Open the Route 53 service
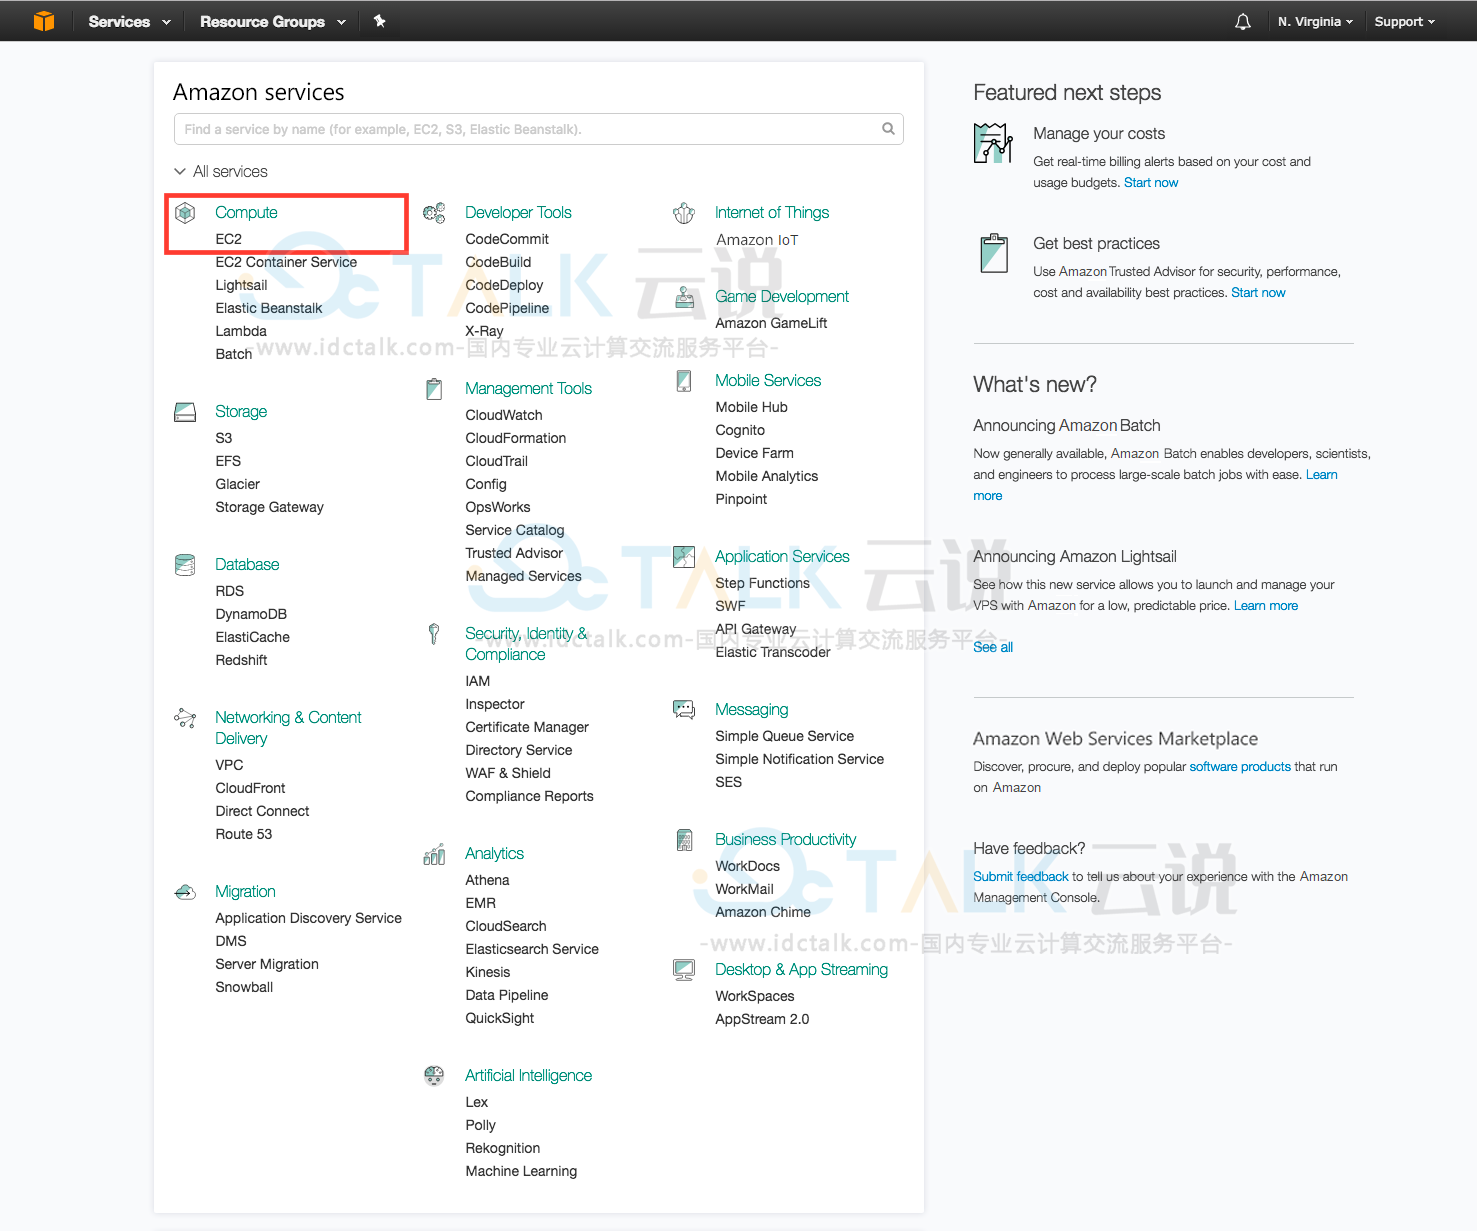 (x=244, y=834)
